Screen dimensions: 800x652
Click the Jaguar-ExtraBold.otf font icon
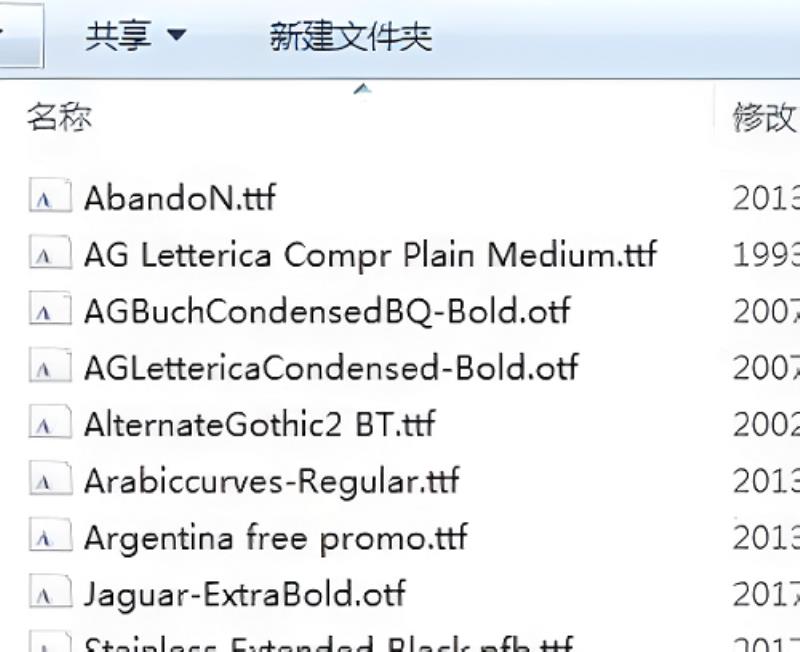tap(50, 591)
